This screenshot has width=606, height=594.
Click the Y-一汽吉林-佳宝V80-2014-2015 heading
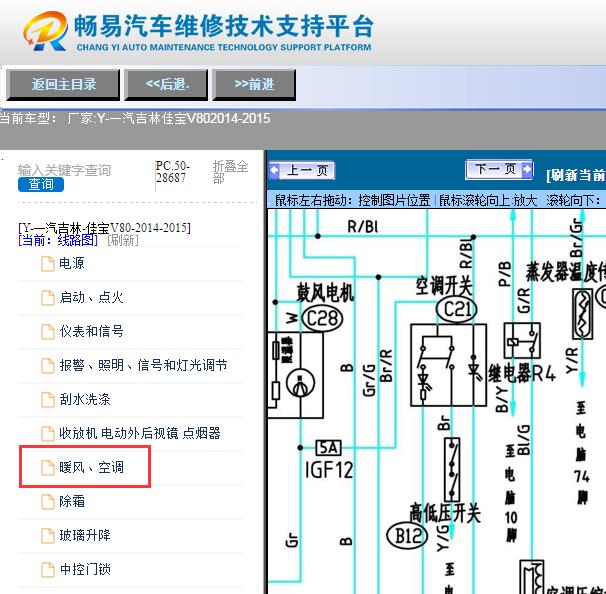click(104, 228)
